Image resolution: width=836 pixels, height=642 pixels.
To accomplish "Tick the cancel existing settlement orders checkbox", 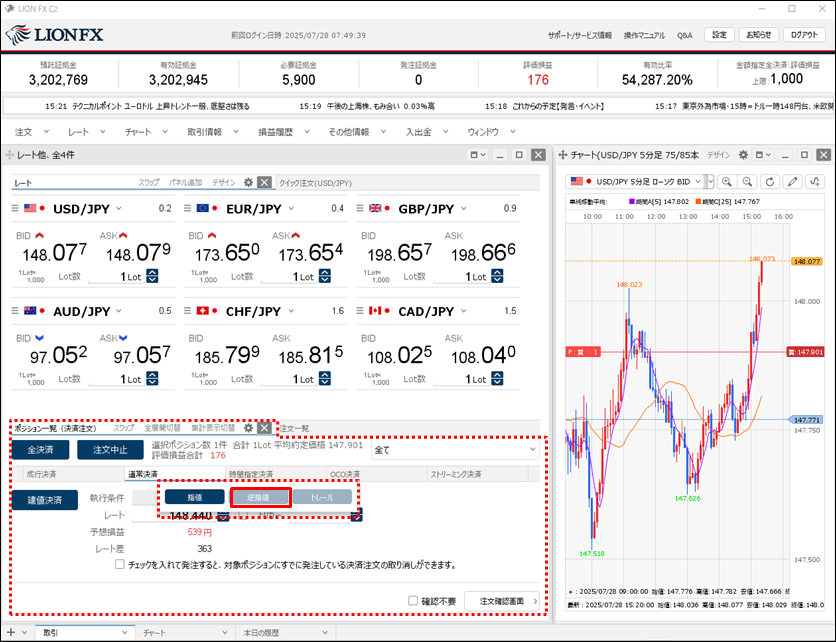I will pyautogui.click(x=120, y=564).
